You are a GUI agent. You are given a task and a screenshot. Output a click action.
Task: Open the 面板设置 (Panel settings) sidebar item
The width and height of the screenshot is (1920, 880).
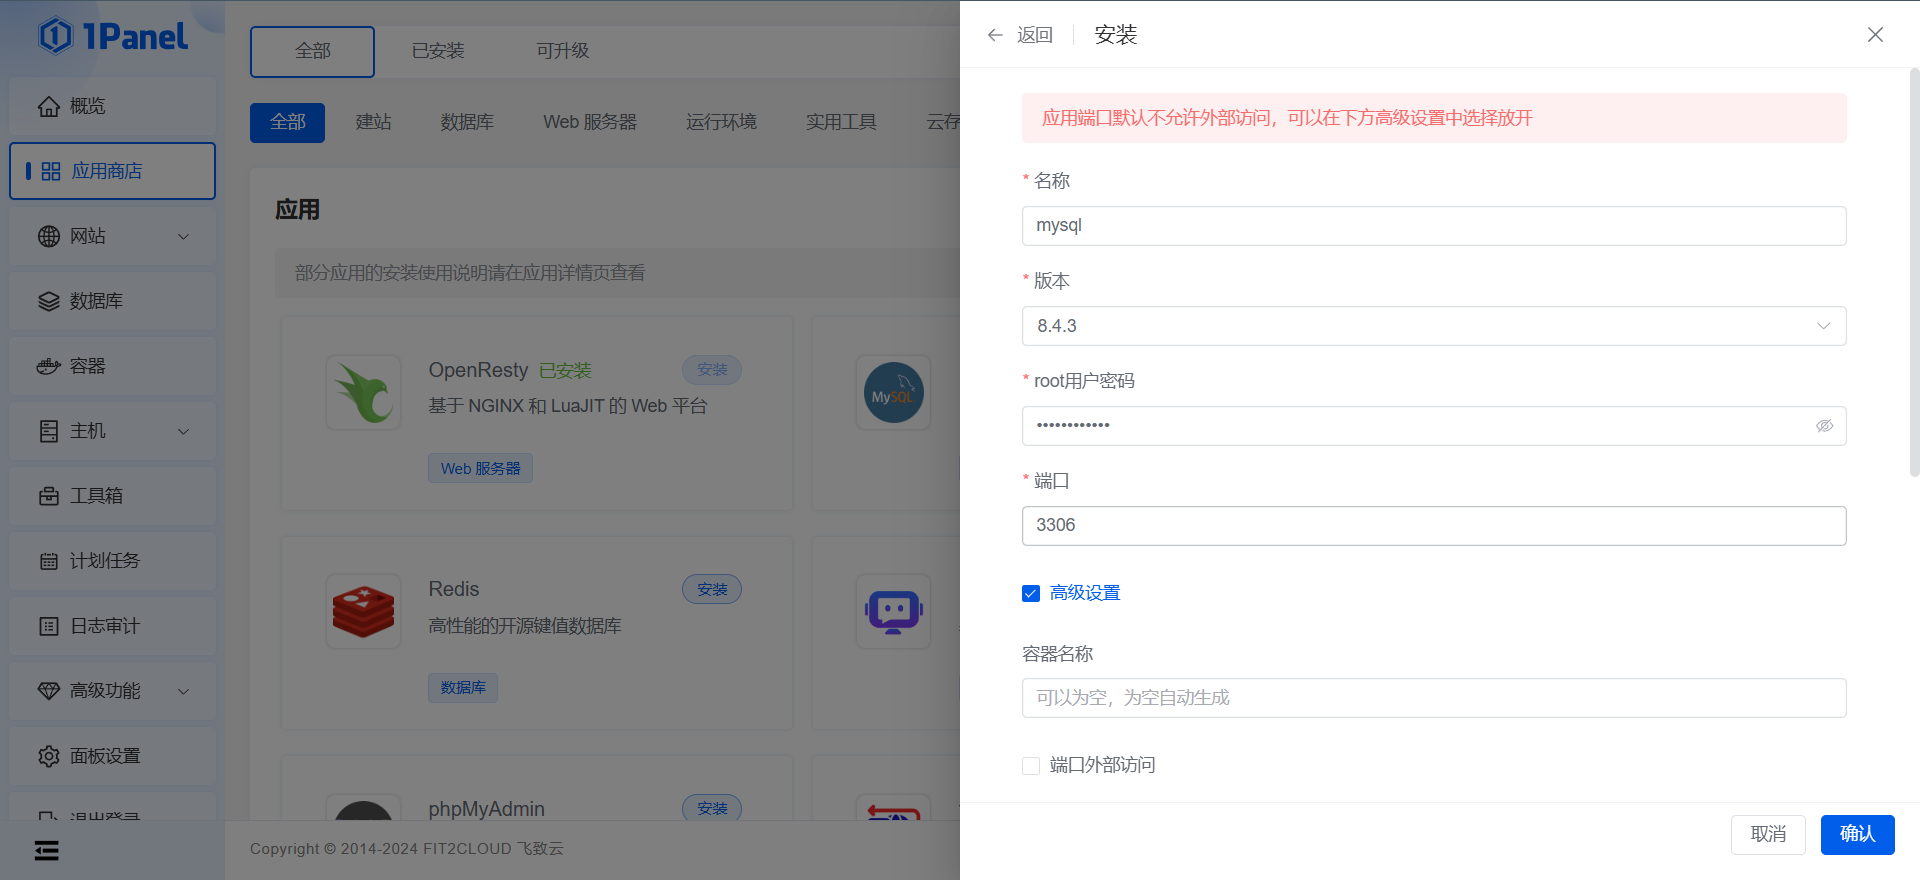[112, 756]
